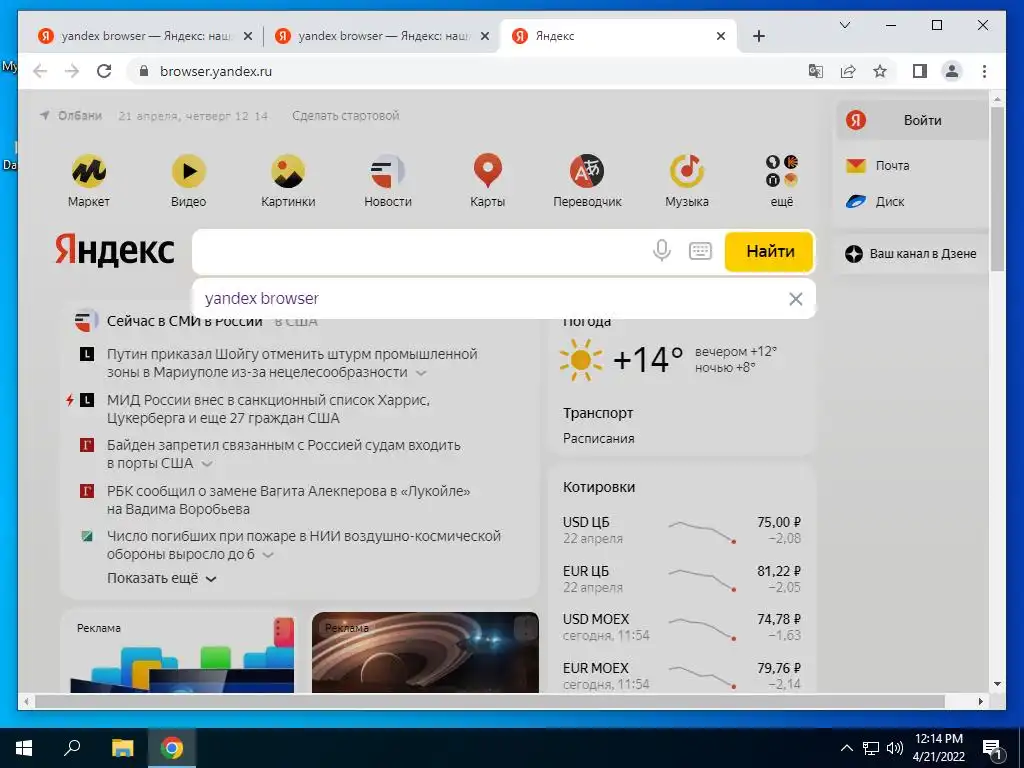Image resolution: width=1024 pixels, height=768 pixels.
Task: Open the EUR ЦБ quote row
Action: (x=681, y=579)
